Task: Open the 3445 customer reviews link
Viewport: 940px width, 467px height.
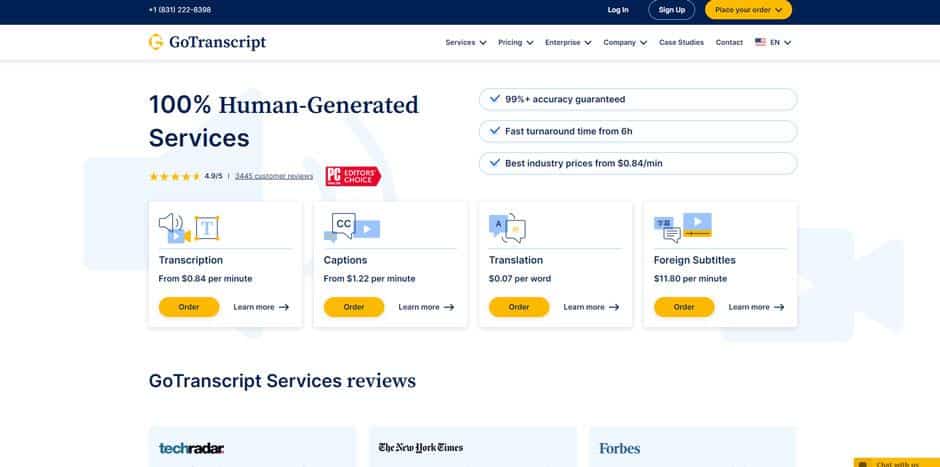Action: click(274, 176)
